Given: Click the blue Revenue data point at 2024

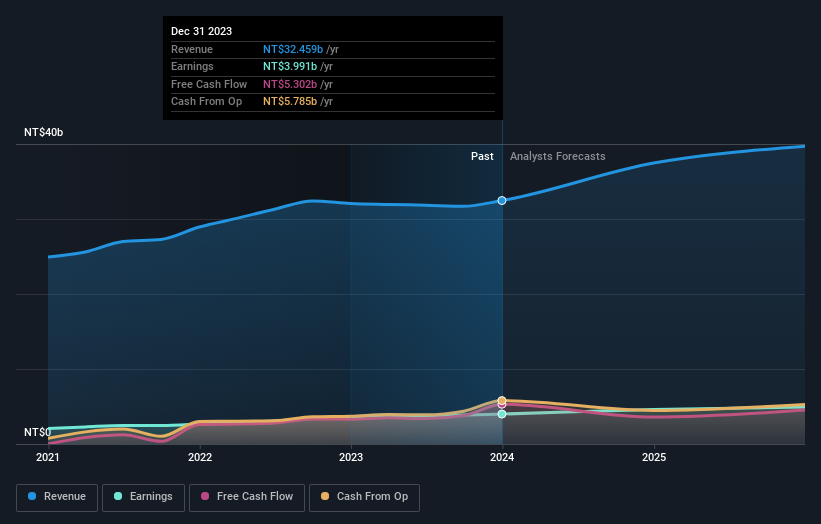Looking at the screenshot, I should tap(502, 200).
